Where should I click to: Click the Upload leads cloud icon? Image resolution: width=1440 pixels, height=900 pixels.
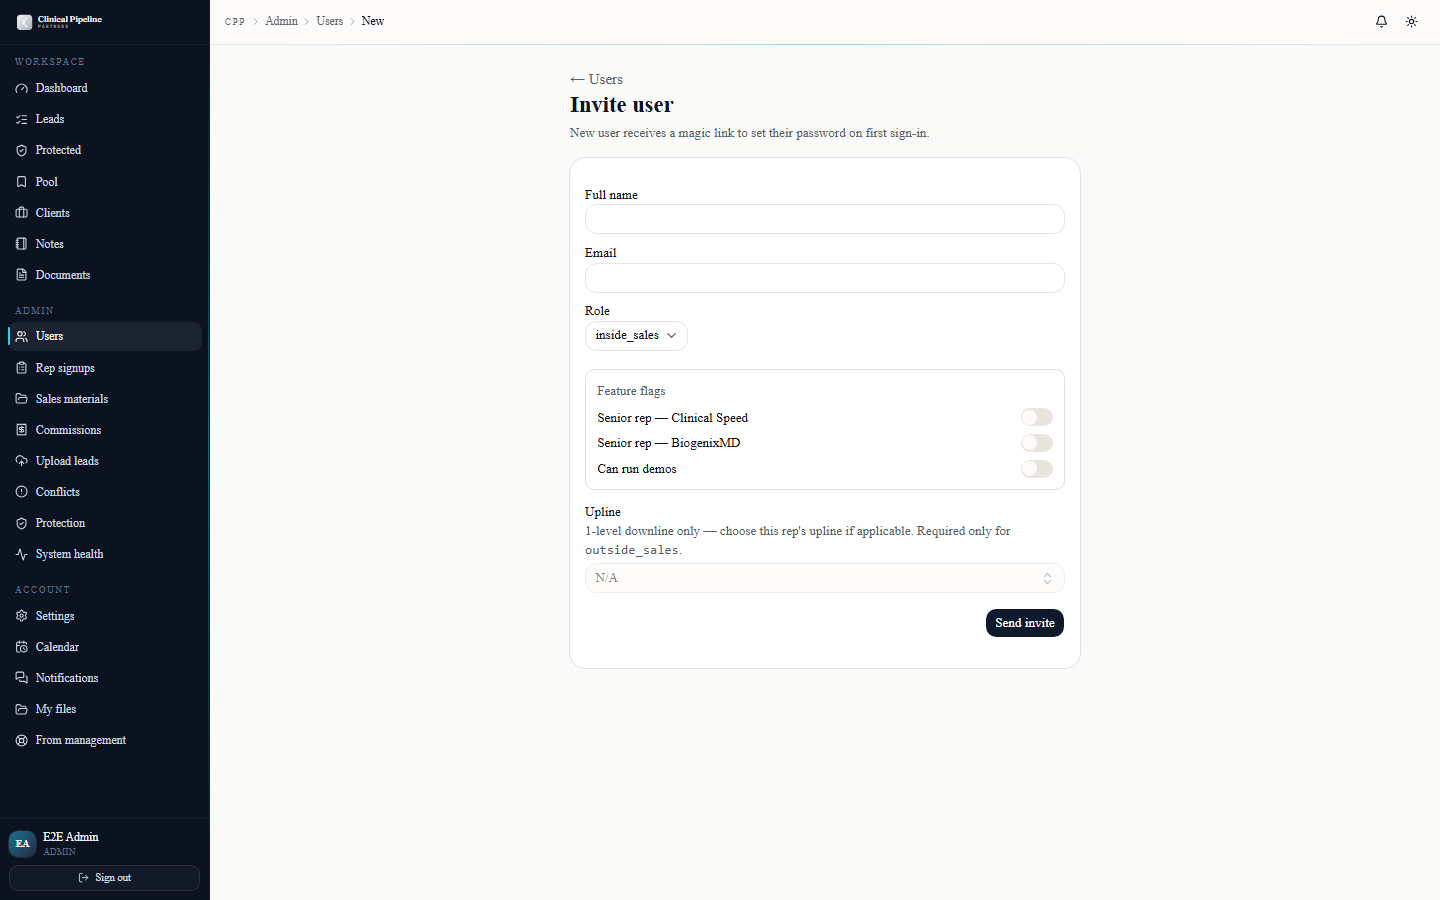pos(21,461)
